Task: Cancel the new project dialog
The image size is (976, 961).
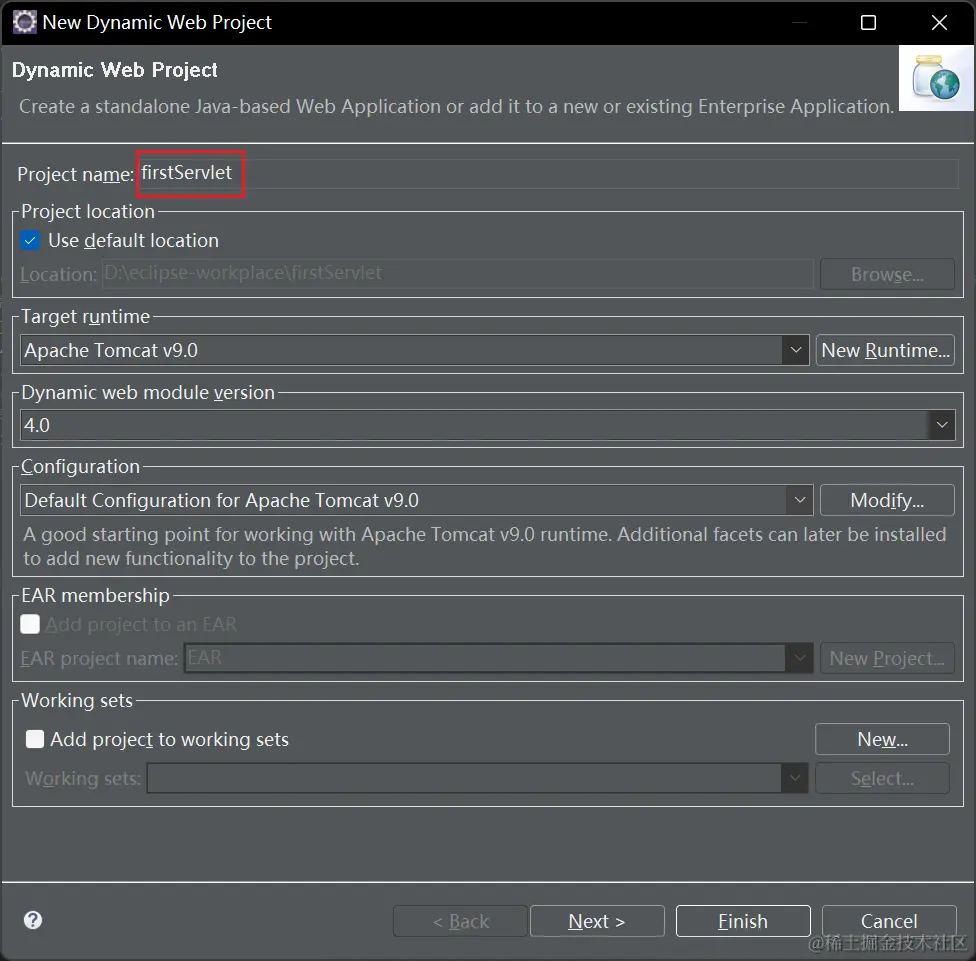Action: coord(889,921)
